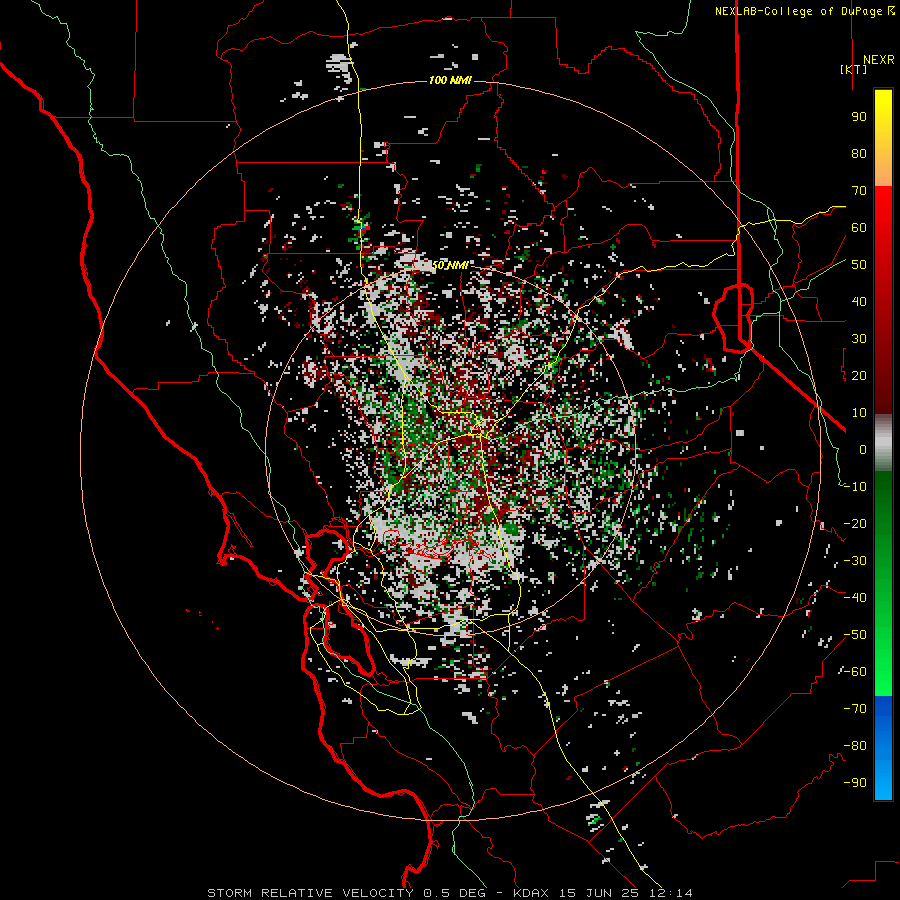Click the -10 knot scale value
Screen dimensions: 900x900
tap(855, 487)
